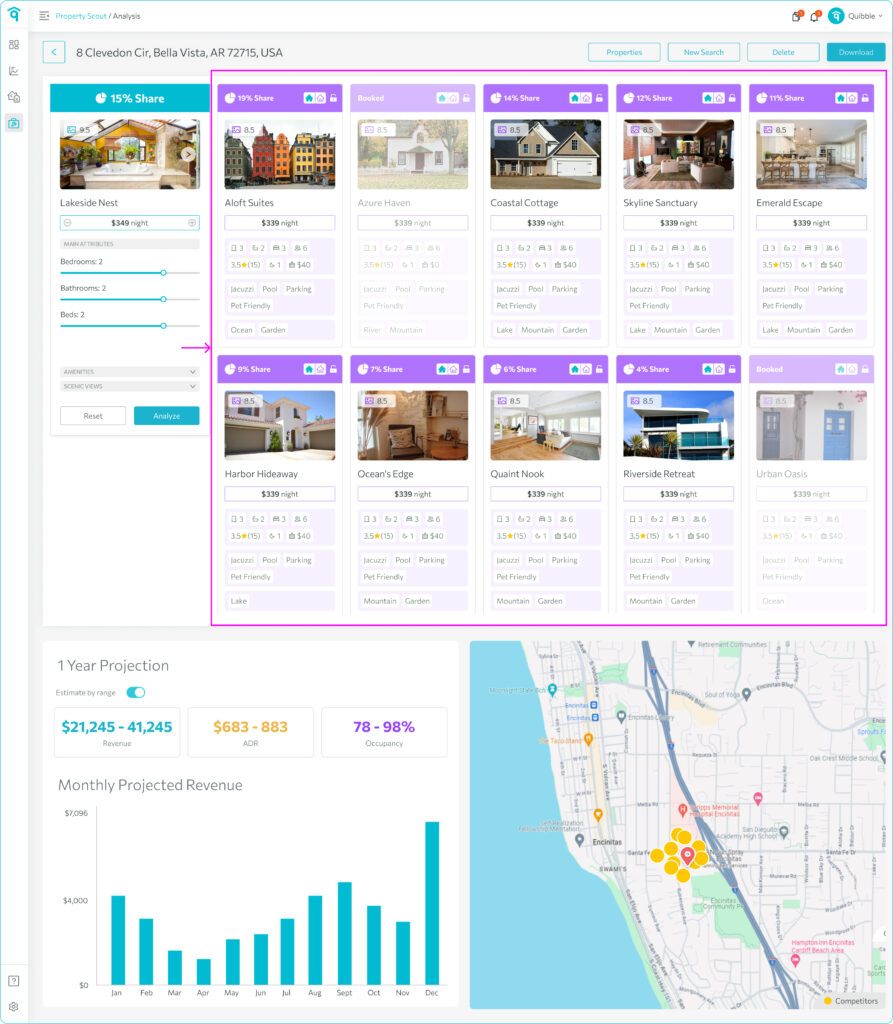
Task: Click the Riverside Retreat property name
Action: click(658, 474)
